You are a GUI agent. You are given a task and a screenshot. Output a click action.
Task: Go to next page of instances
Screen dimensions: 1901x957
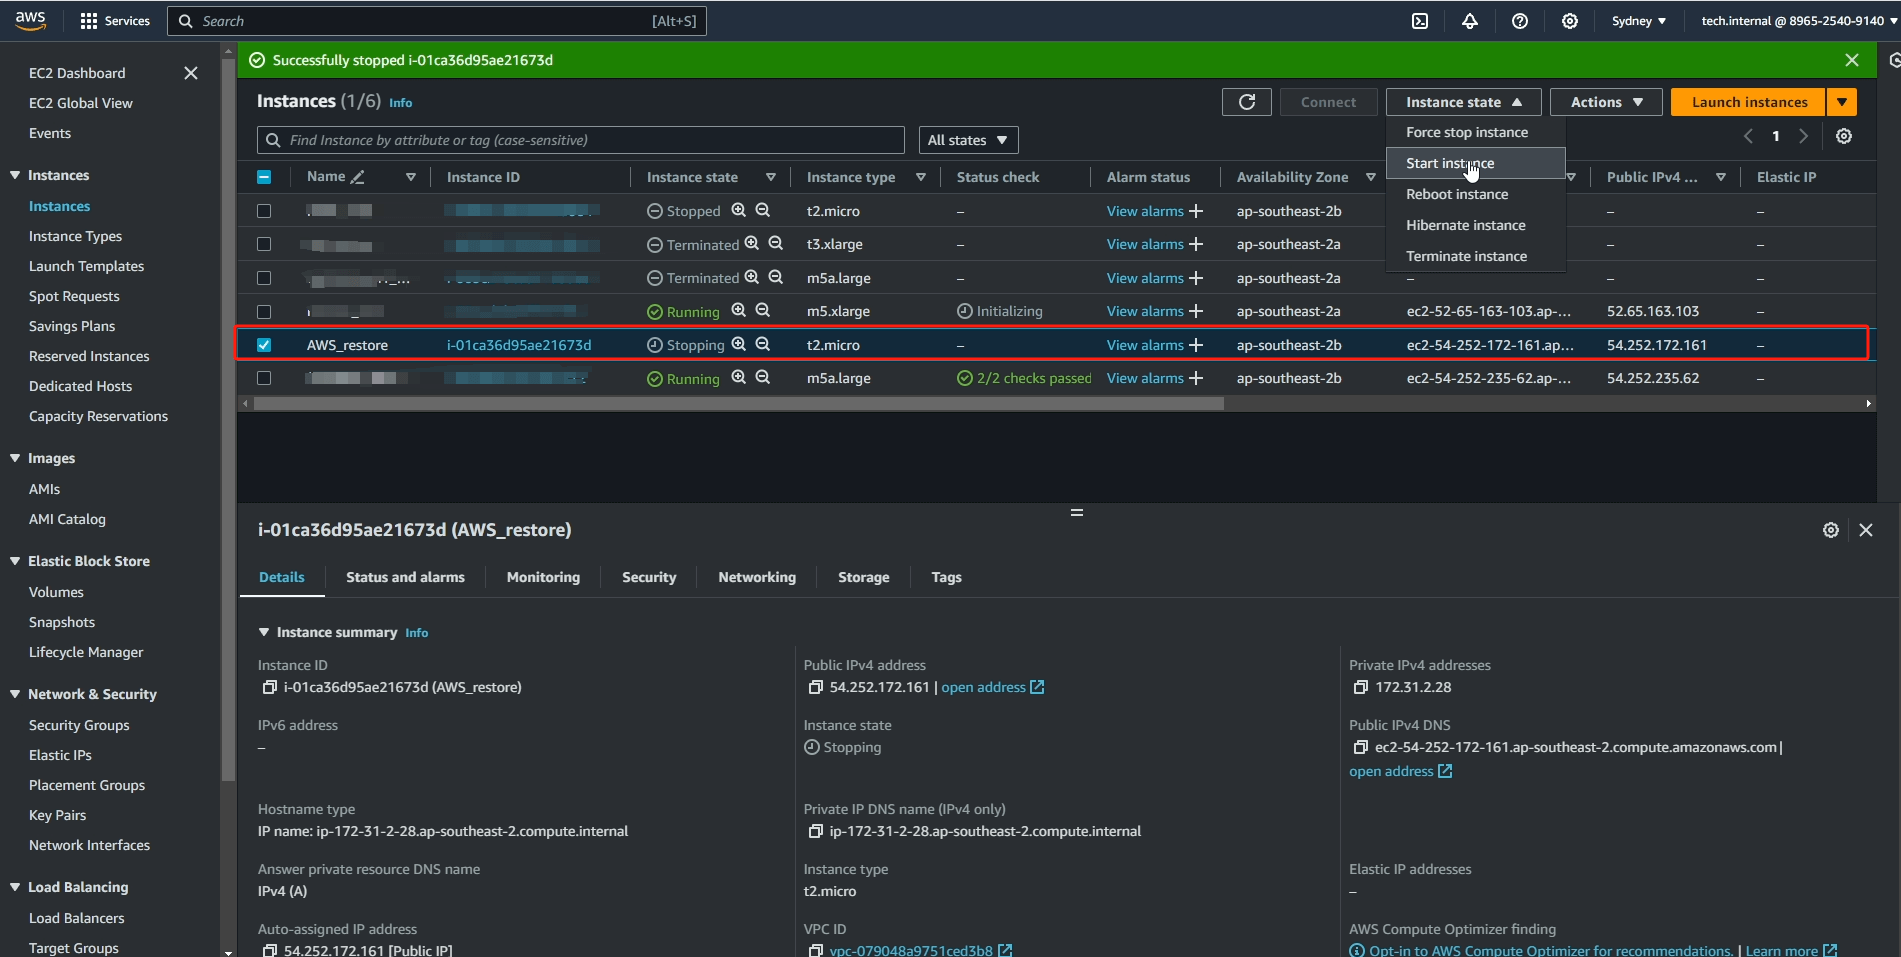pyautogui.click(x=1803, y=136)
